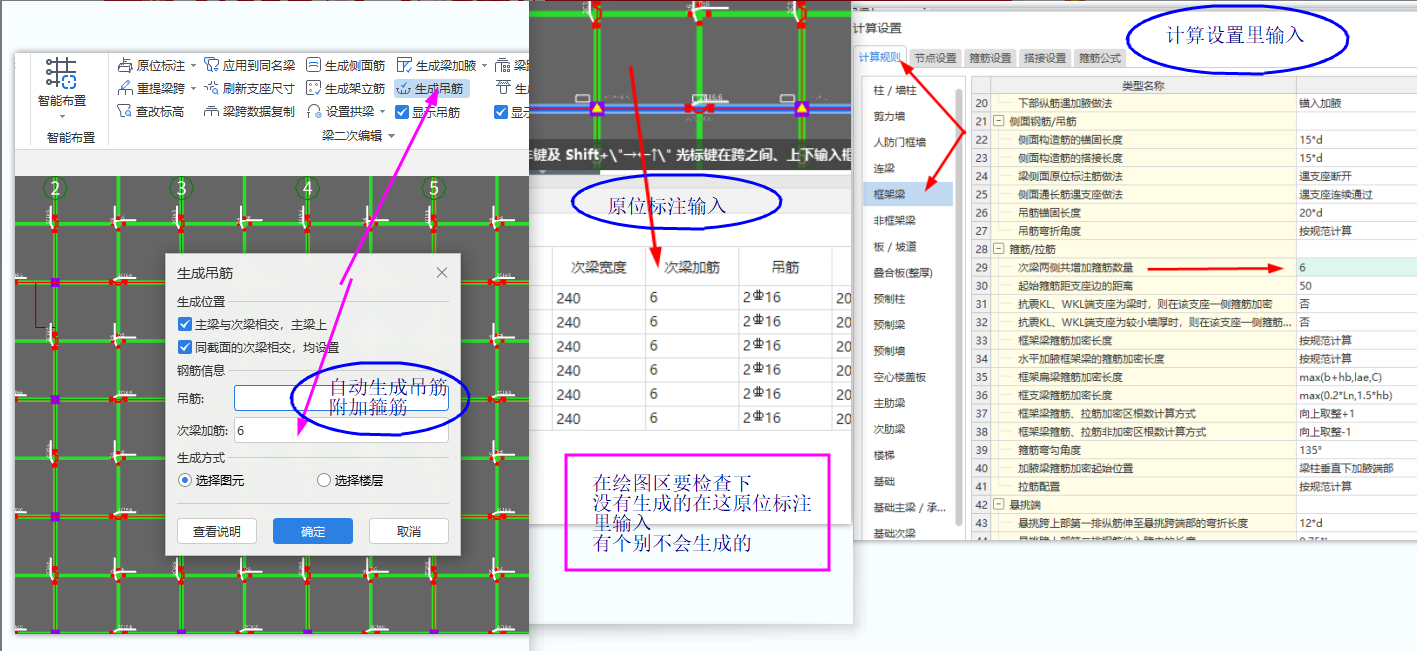Click the category list vertical scrollbar in 计算设置
This screenshot has height=651, width=1417.
[x=959, y=305]
